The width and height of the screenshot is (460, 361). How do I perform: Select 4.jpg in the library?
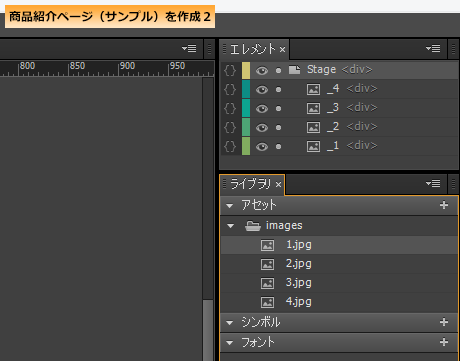click(x=339, y=302)
